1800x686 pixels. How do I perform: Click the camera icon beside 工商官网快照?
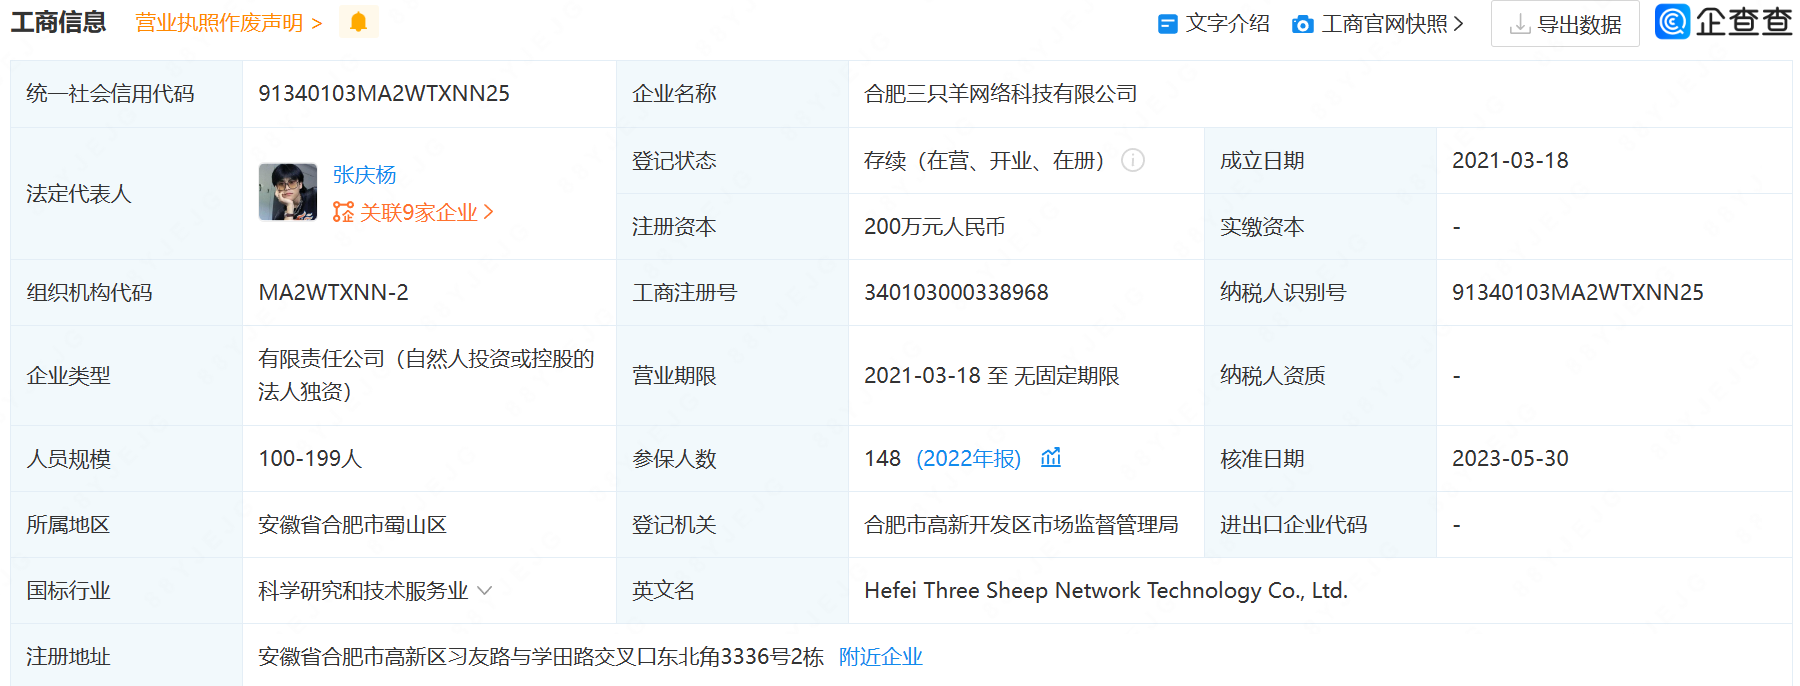coord(1302,24)
